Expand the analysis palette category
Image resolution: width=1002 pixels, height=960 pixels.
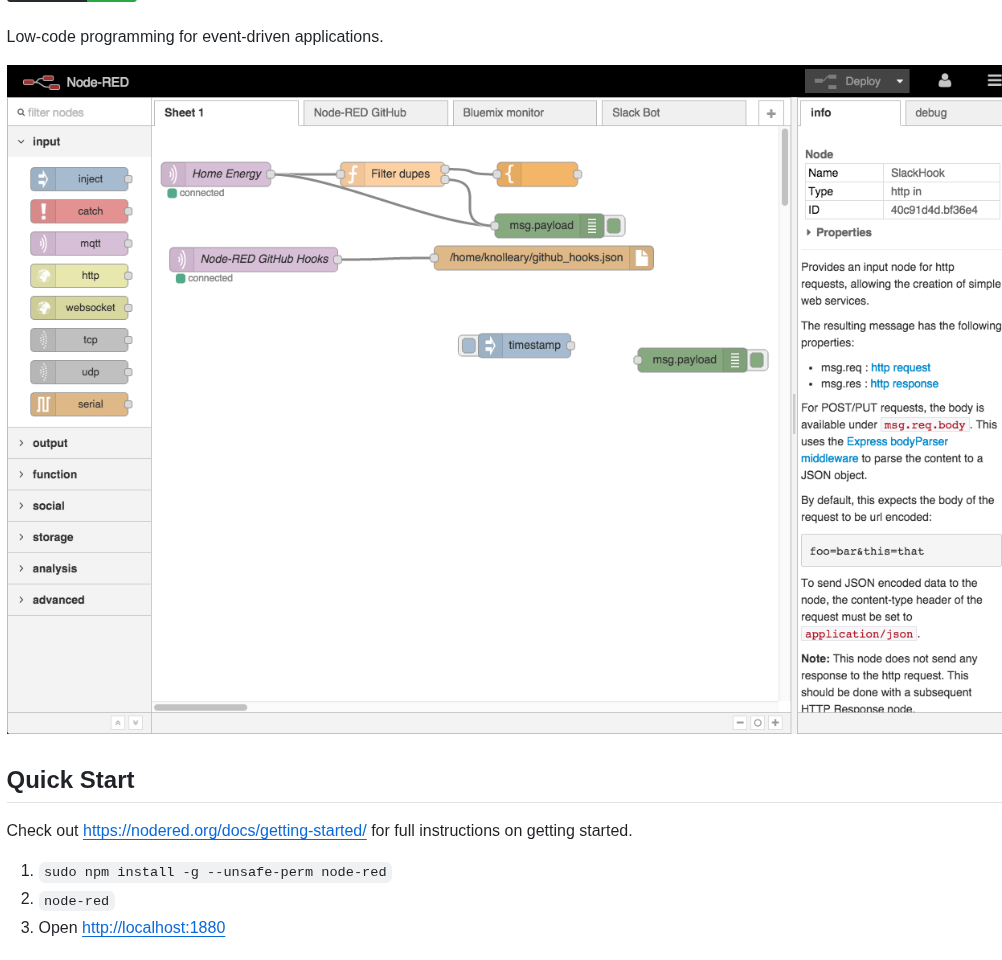pos(79,568)
